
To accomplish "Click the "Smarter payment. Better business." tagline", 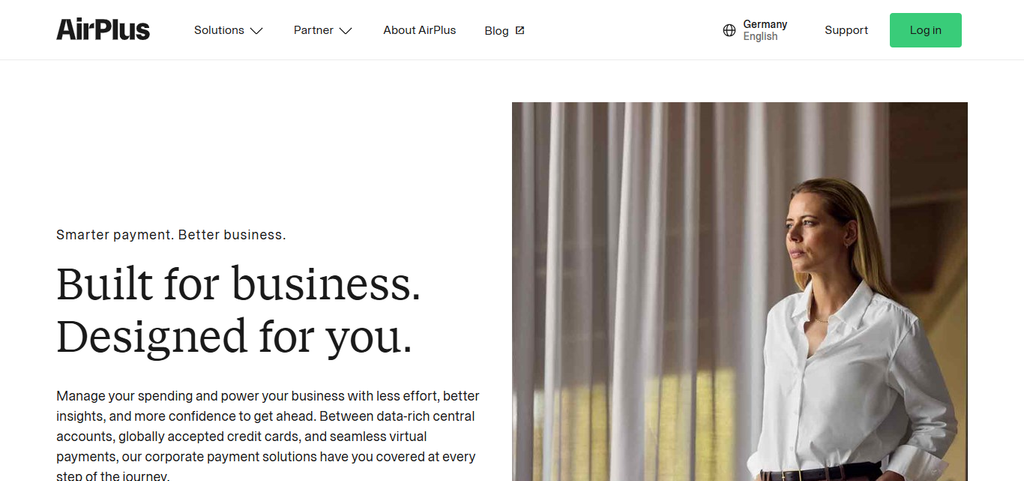I will pos(171,235).
